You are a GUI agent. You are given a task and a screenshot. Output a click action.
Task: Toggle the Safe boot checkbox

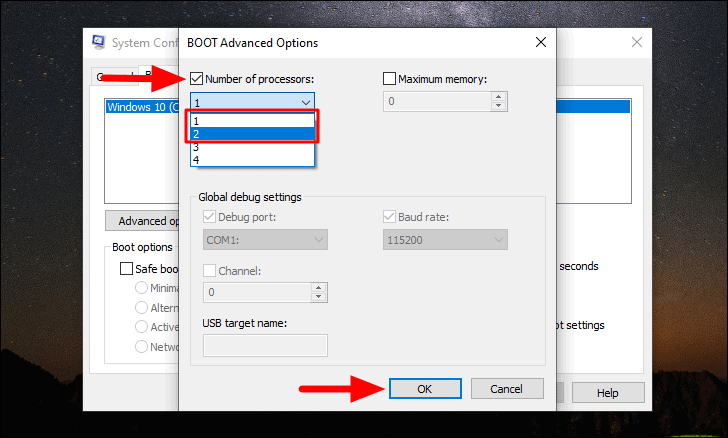[x=126, y=268]
